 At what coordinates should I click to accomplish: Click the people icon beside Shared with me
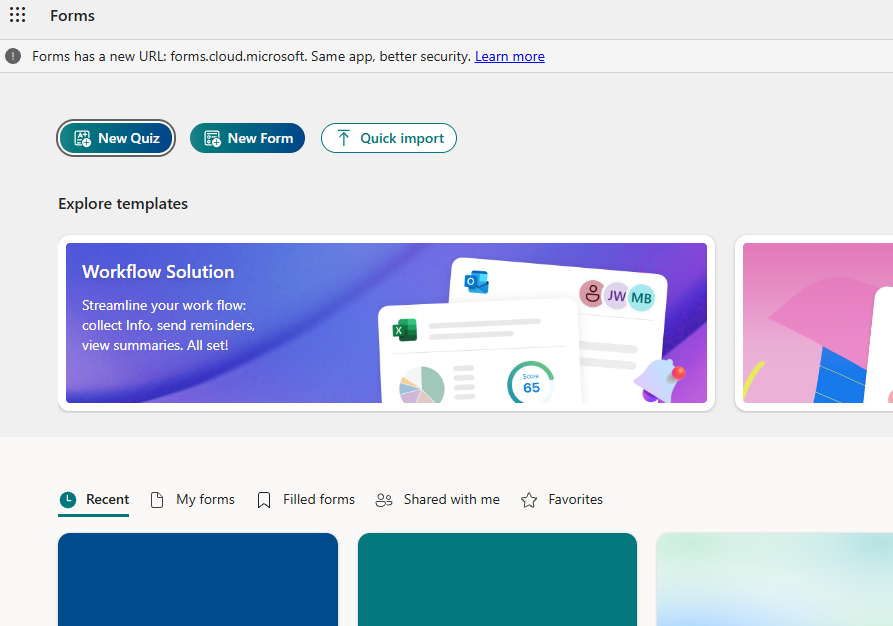click(x=384, y=500)
